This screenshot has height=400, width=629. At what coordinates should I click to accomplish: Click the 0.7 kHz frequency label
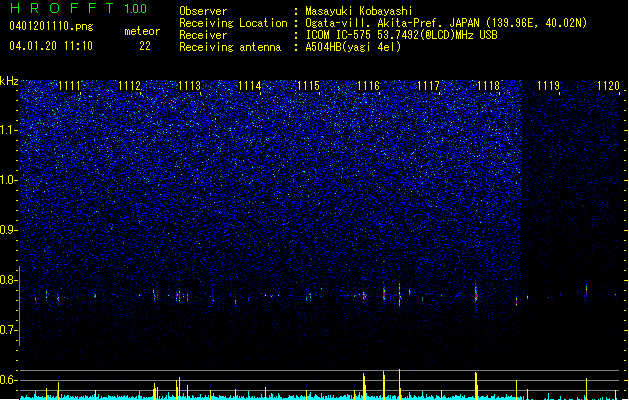click(x=9, y=330)
